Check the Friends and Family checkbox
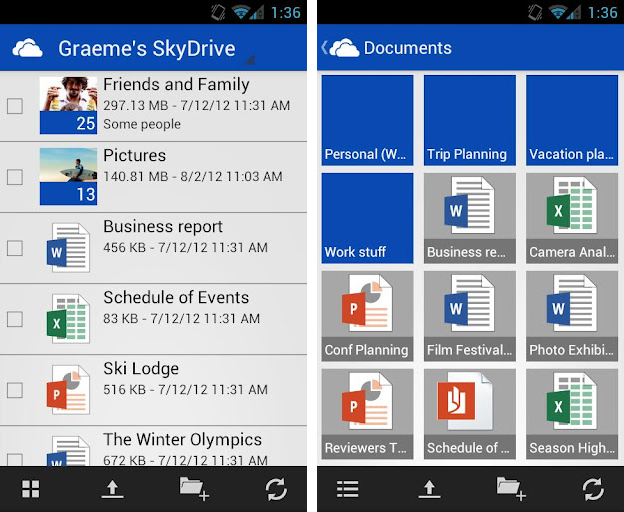Screen dimensions: 624x512 click(15, 106)
